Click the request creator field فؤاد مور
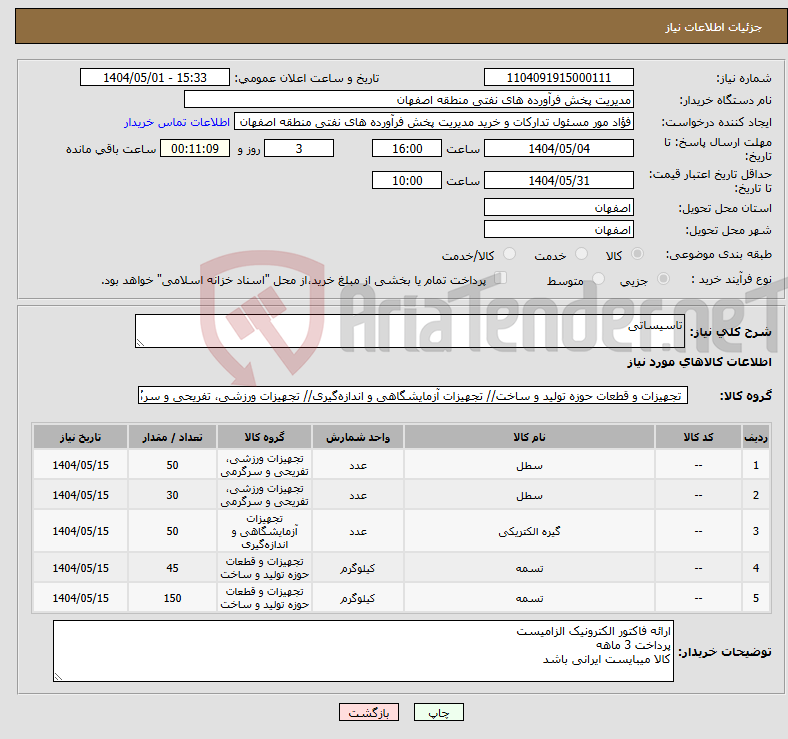The width and height of the screenshot is (788, 739). click(x=434, y=122)
